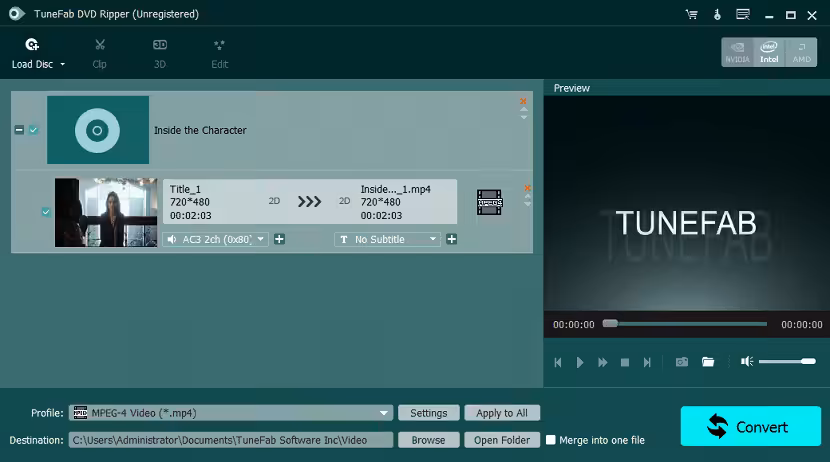Viewport: 830px width, 462px height.
Task: Open the shopping cart purchase icon
Action: click(x=692, y=14)
